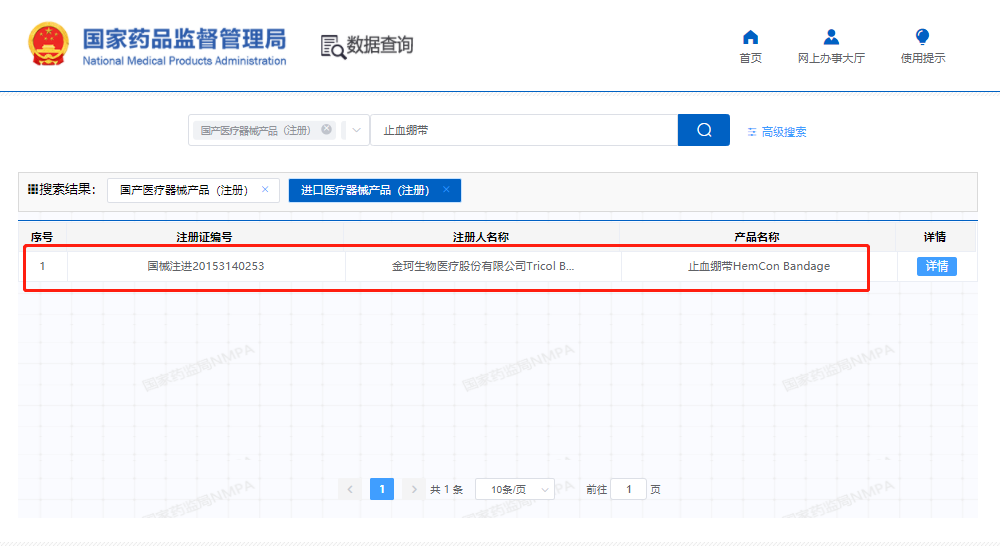Image resolution: width=1000 pixels, height=546 pixels.
Task: Click the registrant cell 金珂生物医疗股份有限公司
Action: (x=483, y=266)
